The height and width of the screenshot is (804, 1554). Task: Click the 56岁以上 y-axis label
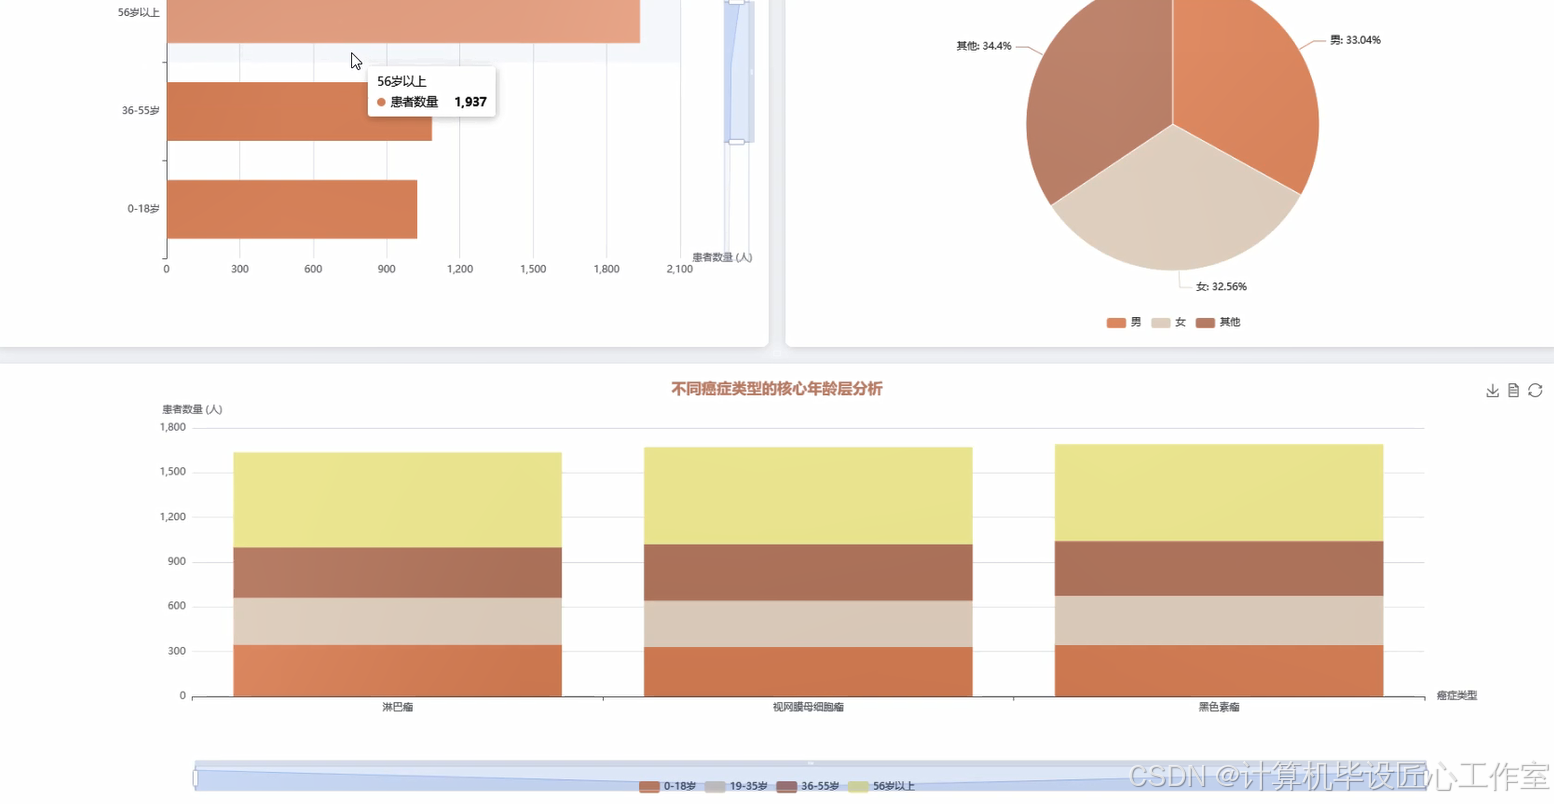pos(138,13)
